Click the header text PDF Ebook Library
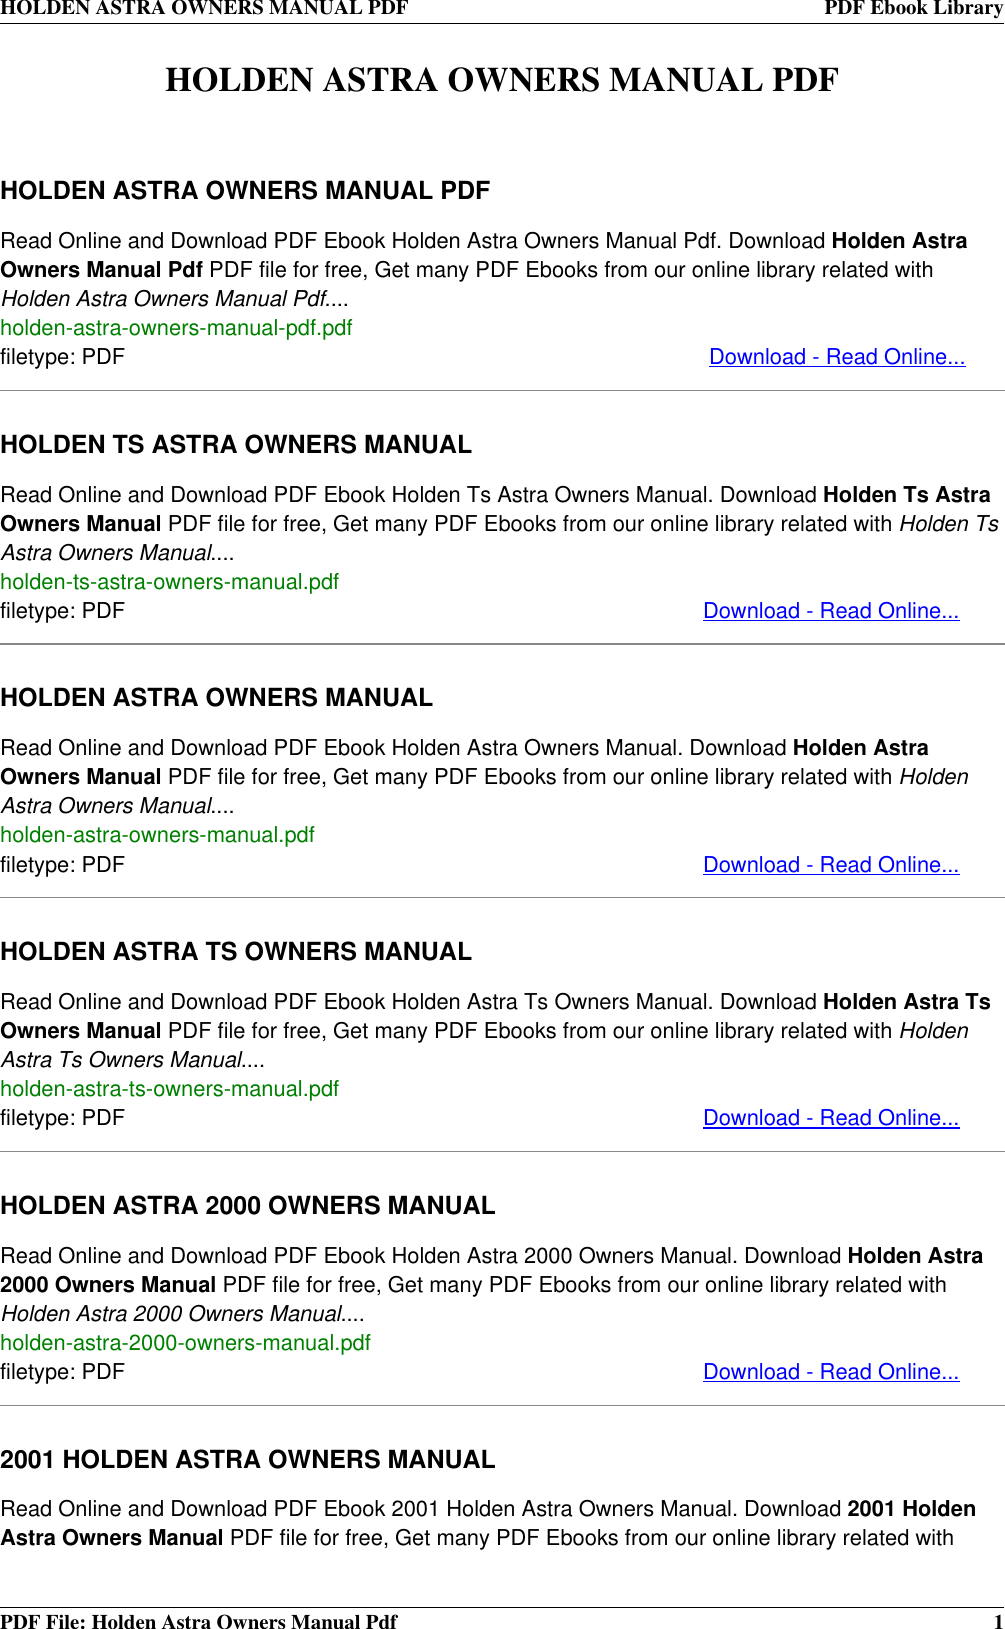 913,9
